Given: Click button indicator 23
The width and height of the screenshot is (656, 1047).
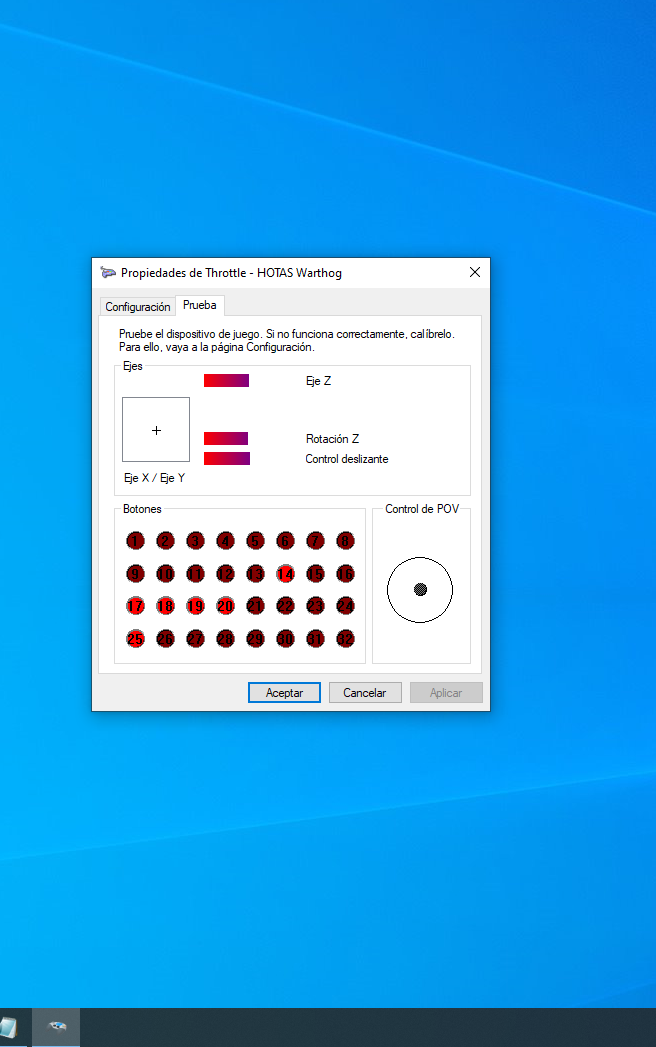Looking at the screenshot, I should [x=315, y=606].
